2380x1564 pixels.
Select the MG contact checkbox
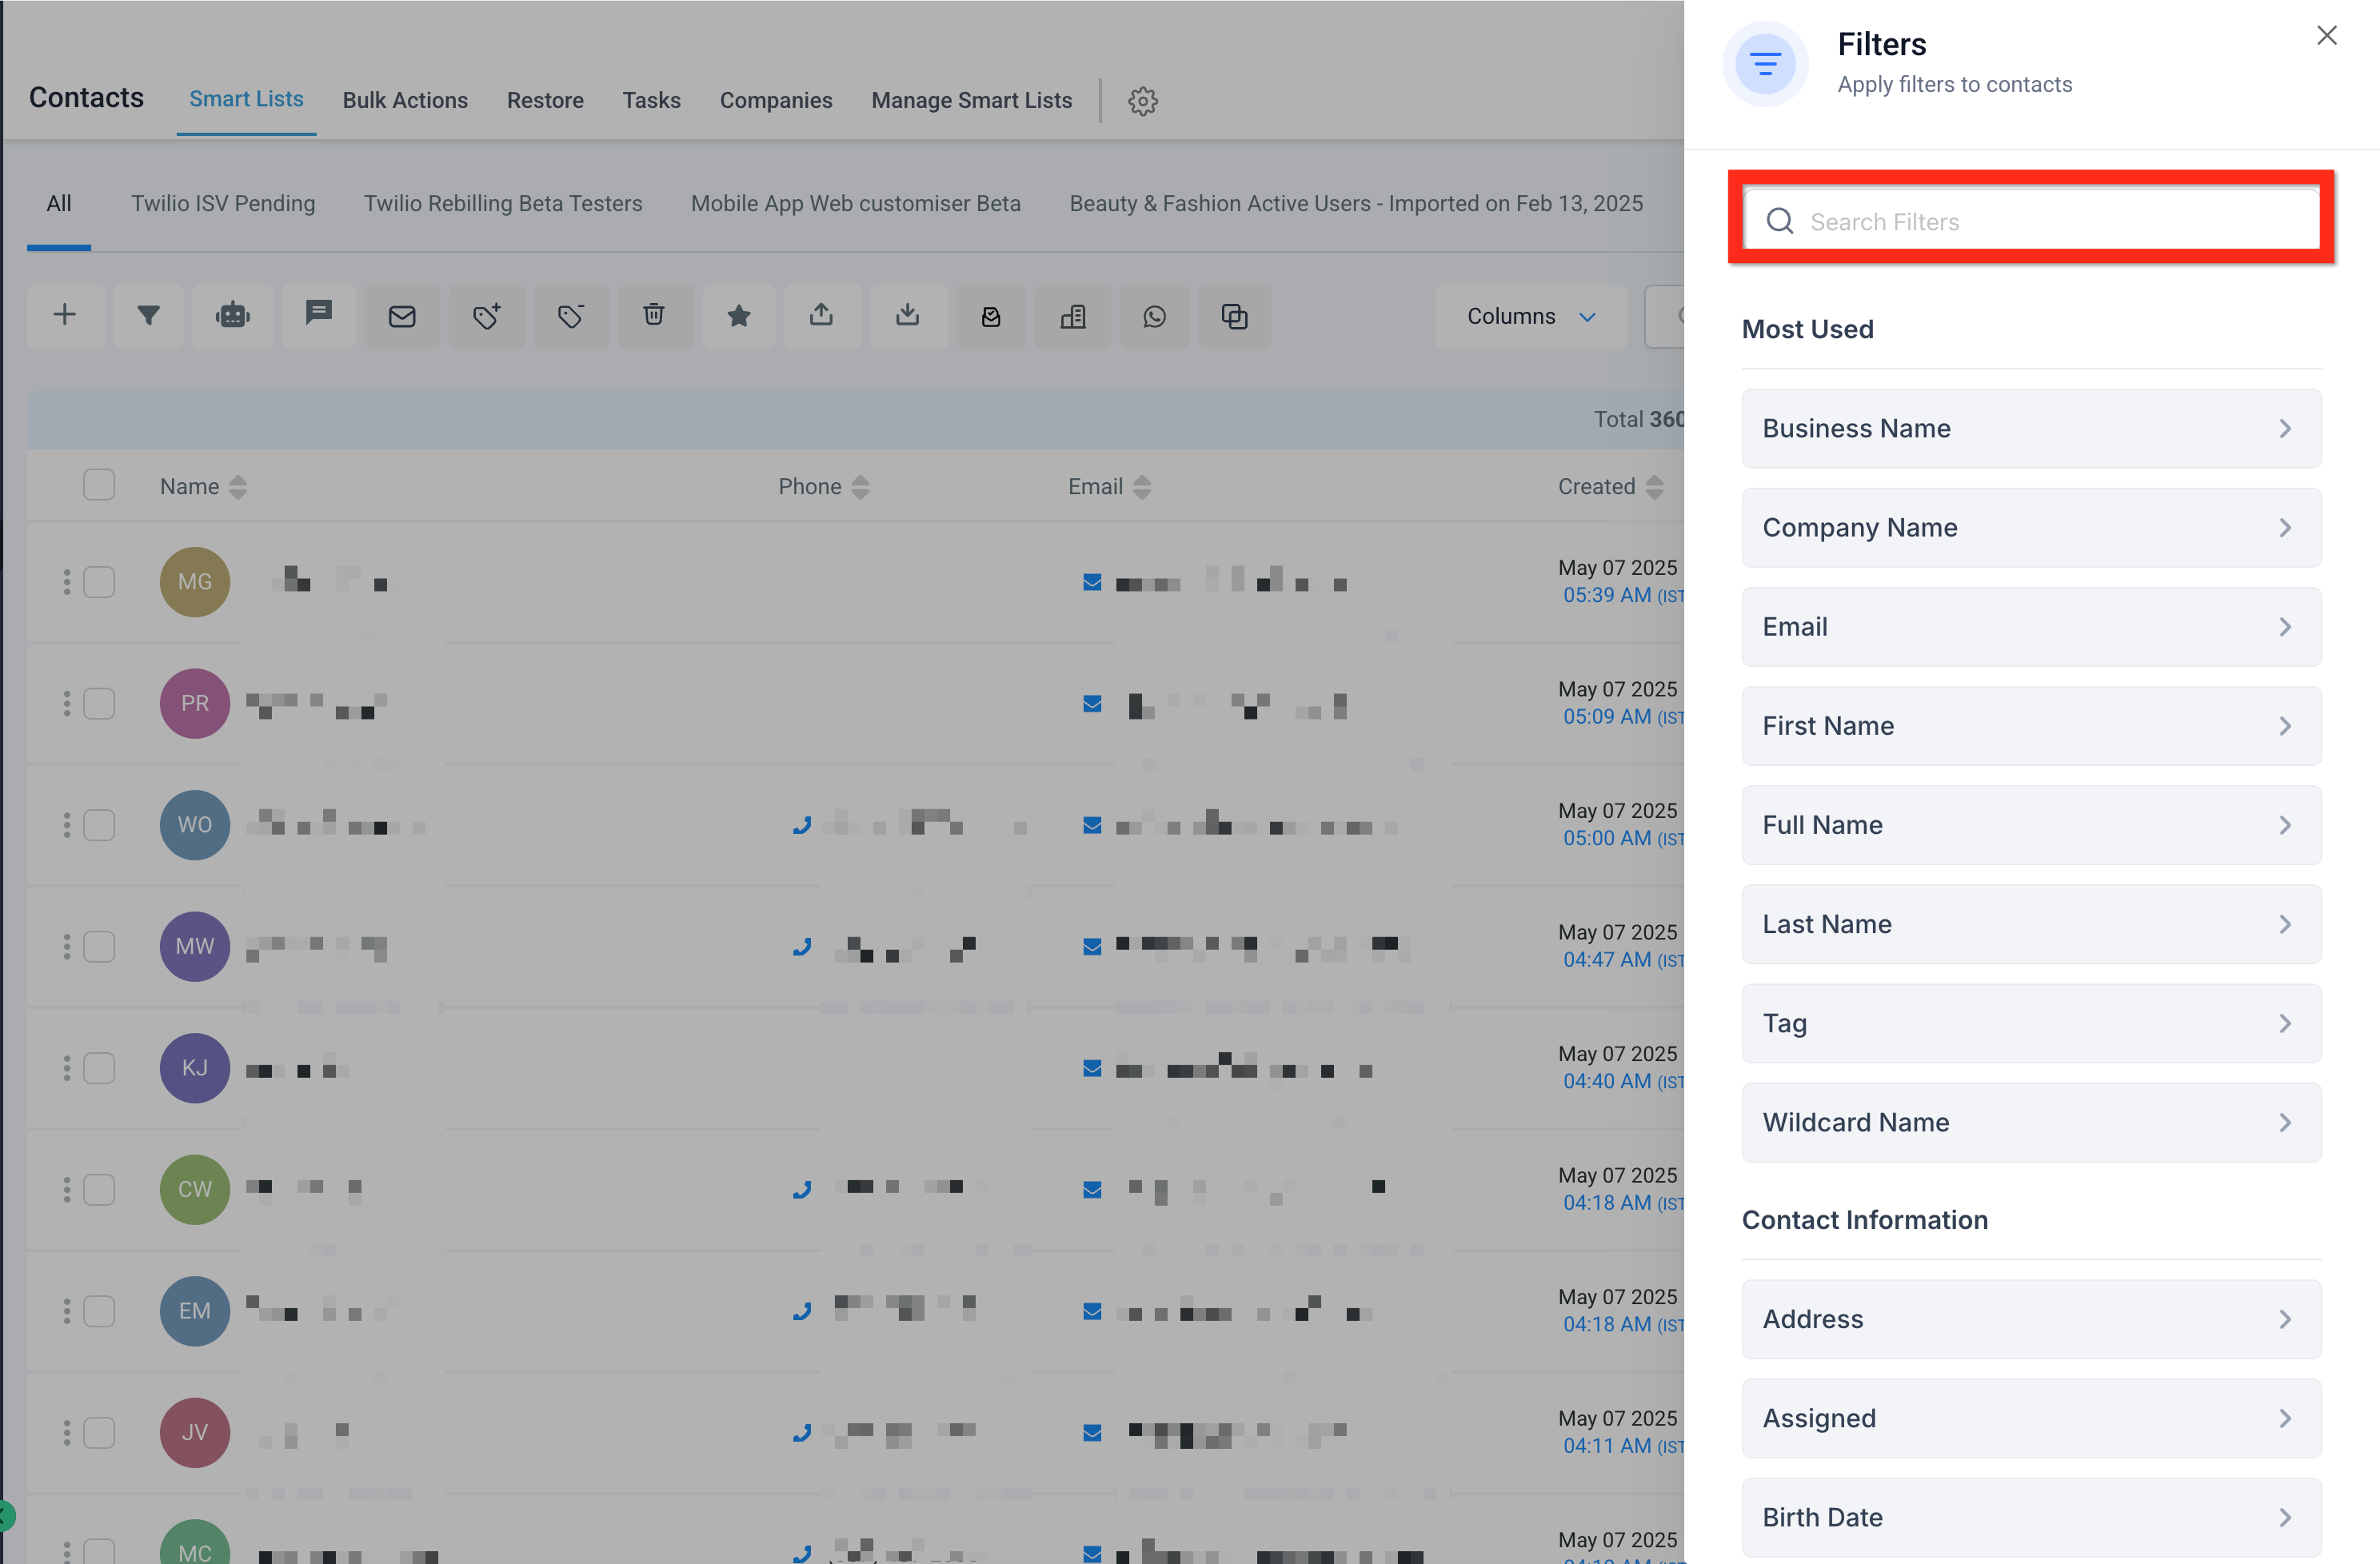click(x=99, y=583)
